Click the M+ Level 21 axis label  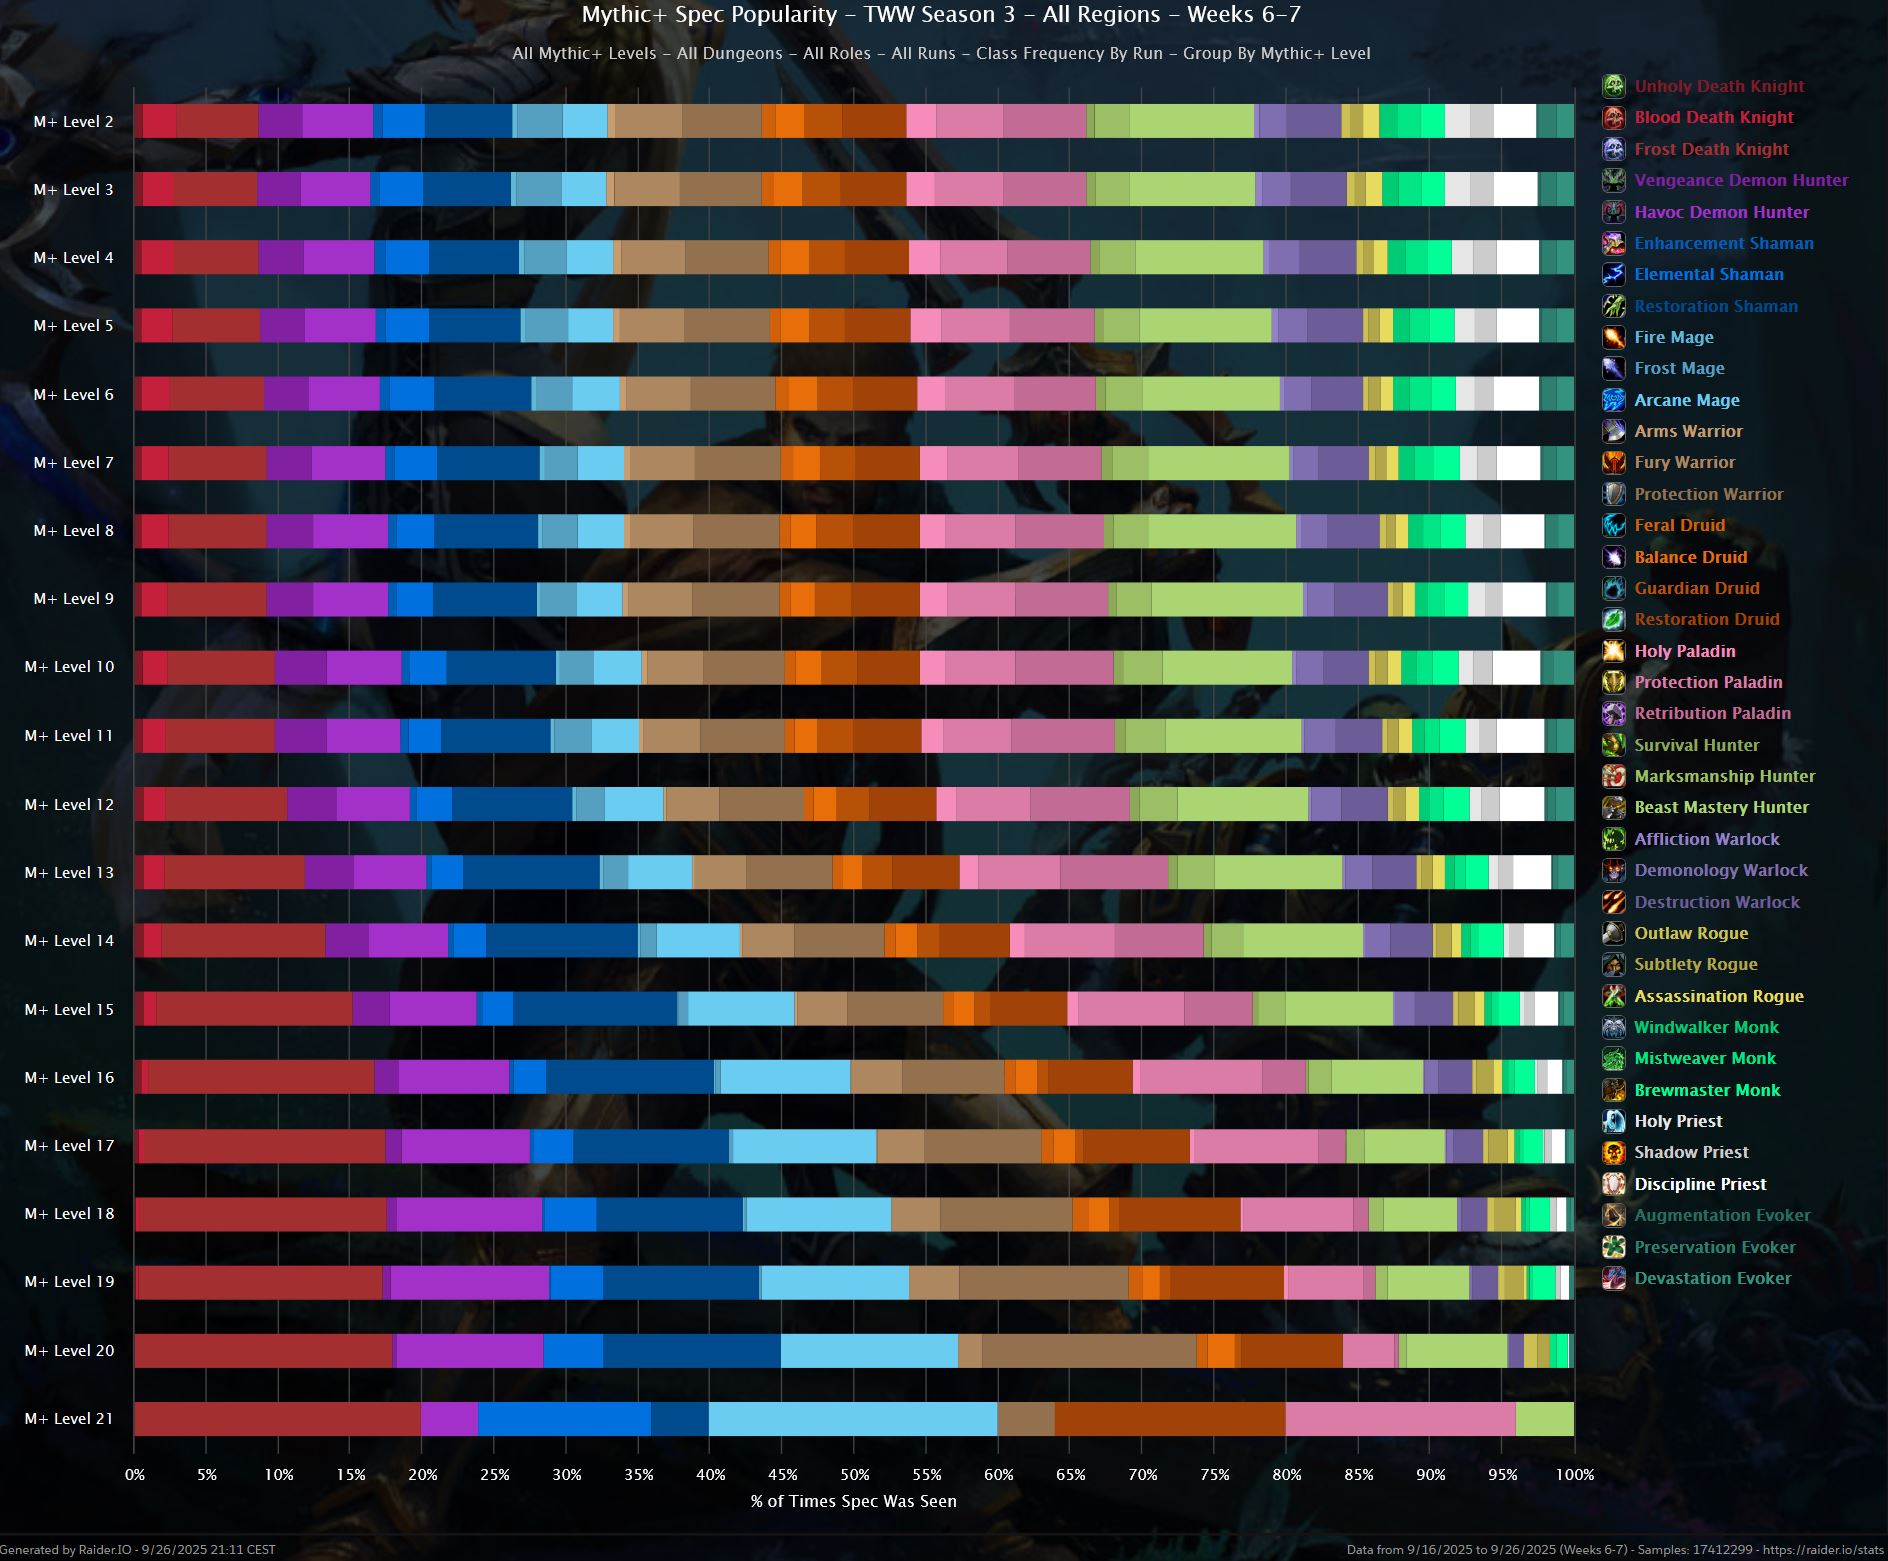point(69,1418)
